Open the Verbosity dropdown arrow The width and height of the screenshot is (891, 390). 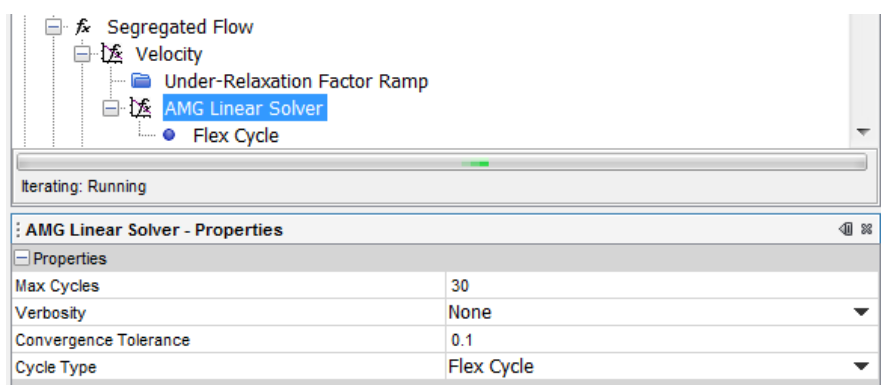861,312
